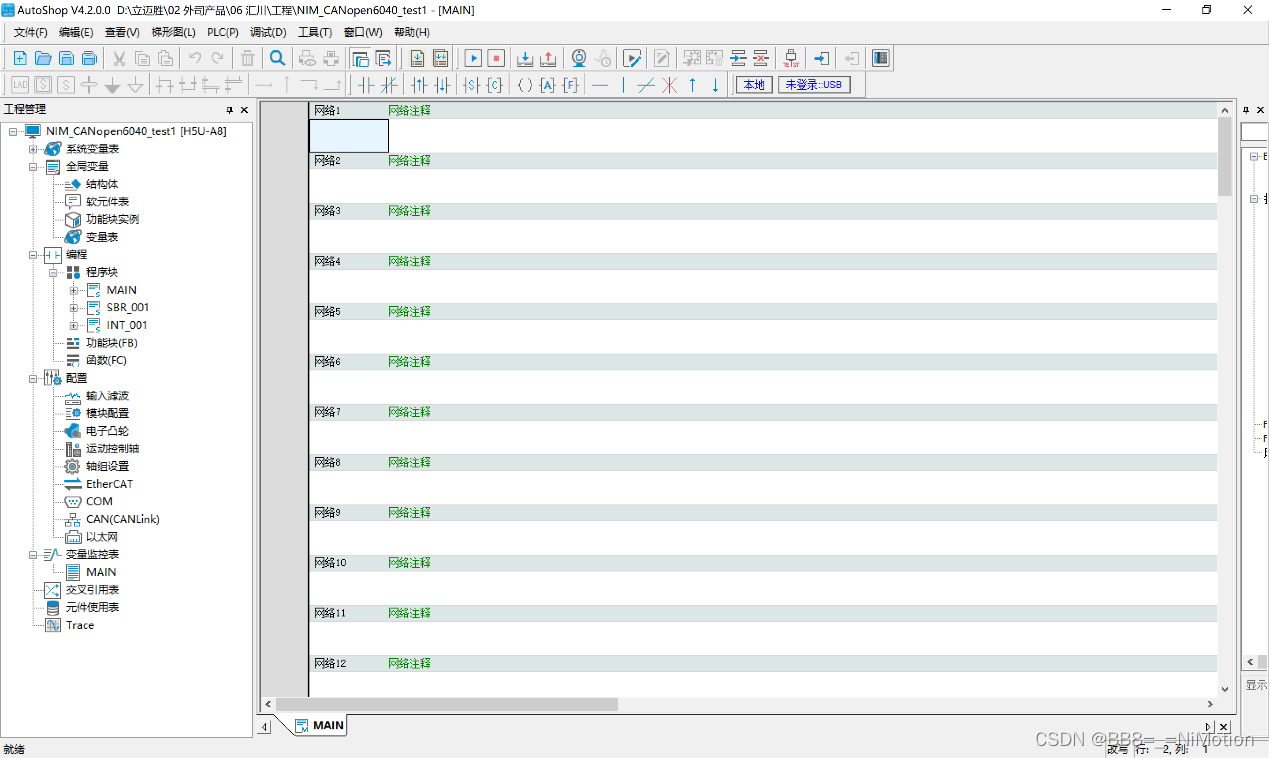Viewport: 1269px width, 758px height.
Task: Select 电子凸轮 in configuration tree
Action: [x=107, y=431]
